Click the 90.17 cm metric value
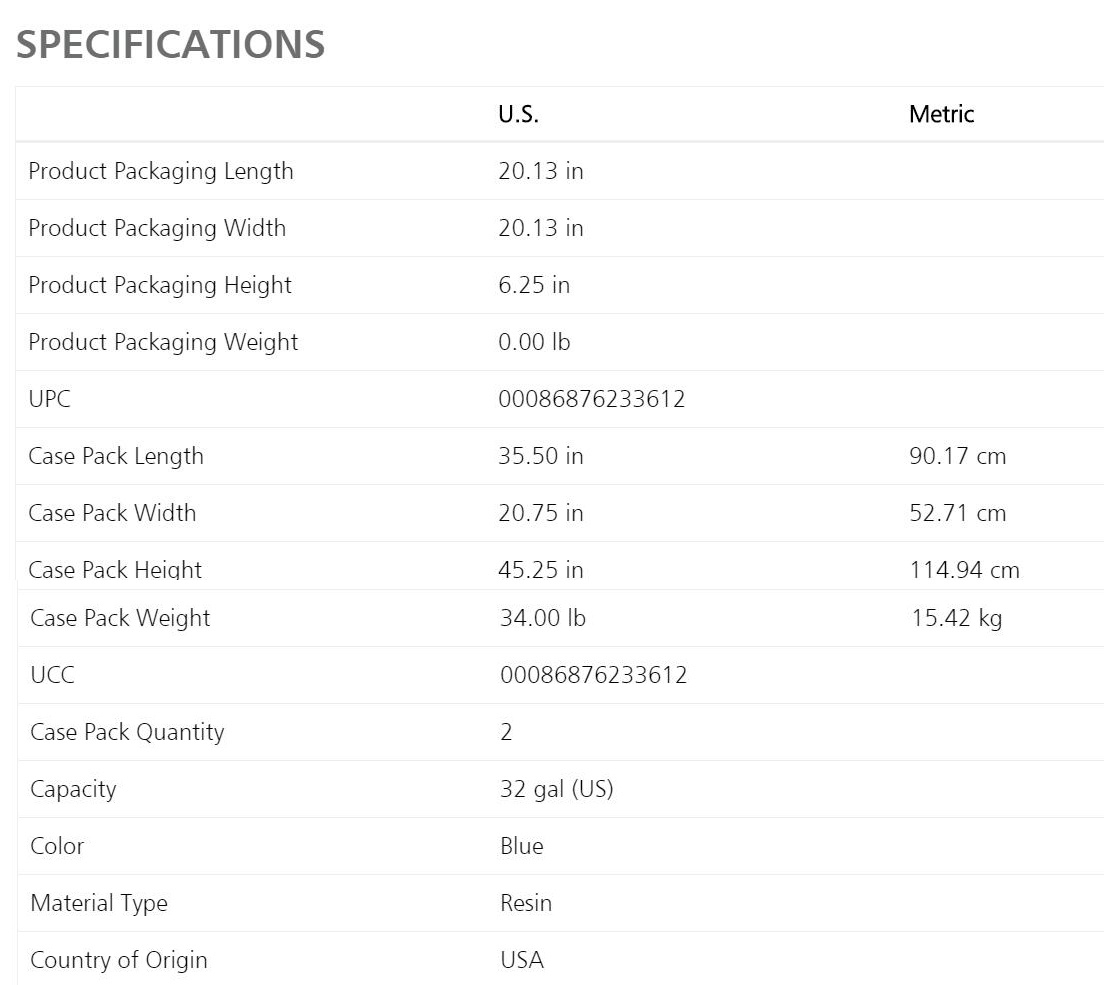 click(958, 456)
